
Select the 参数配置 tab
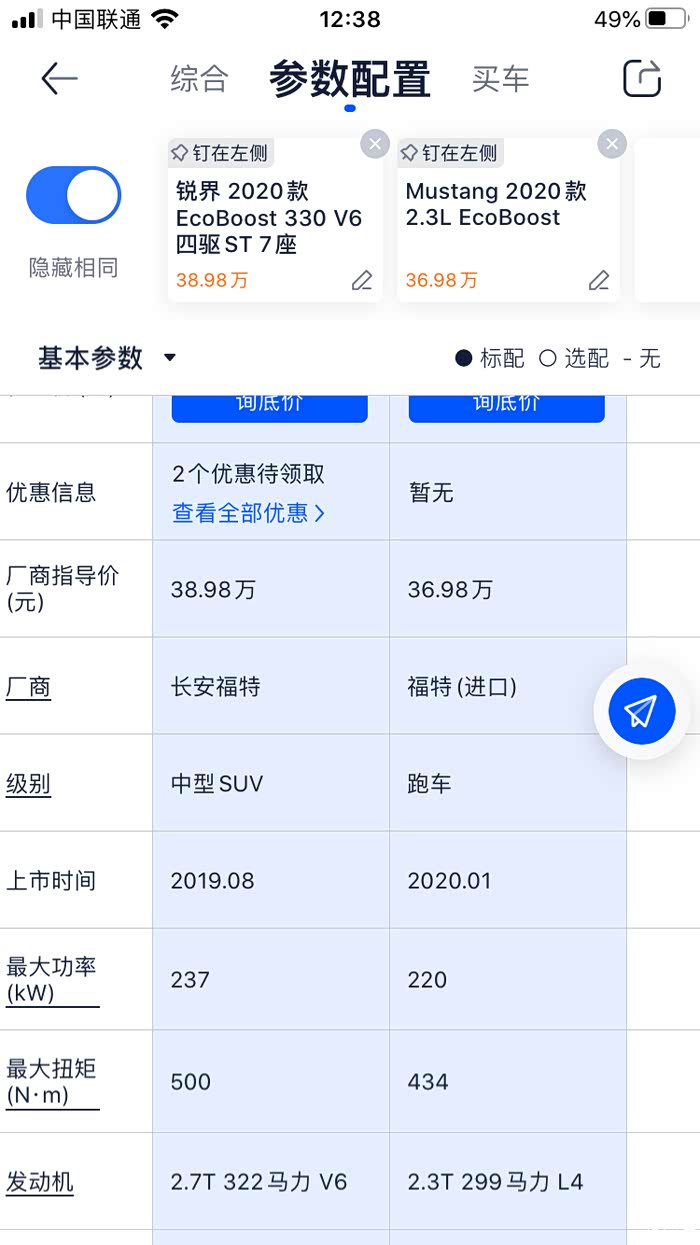[349, 80]
